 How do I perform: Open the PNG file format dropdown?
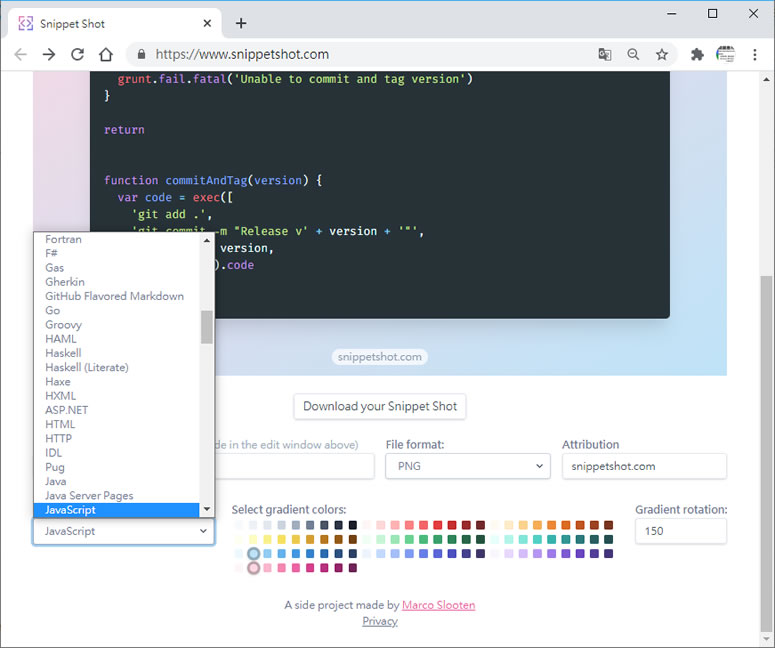pos(468,466)
